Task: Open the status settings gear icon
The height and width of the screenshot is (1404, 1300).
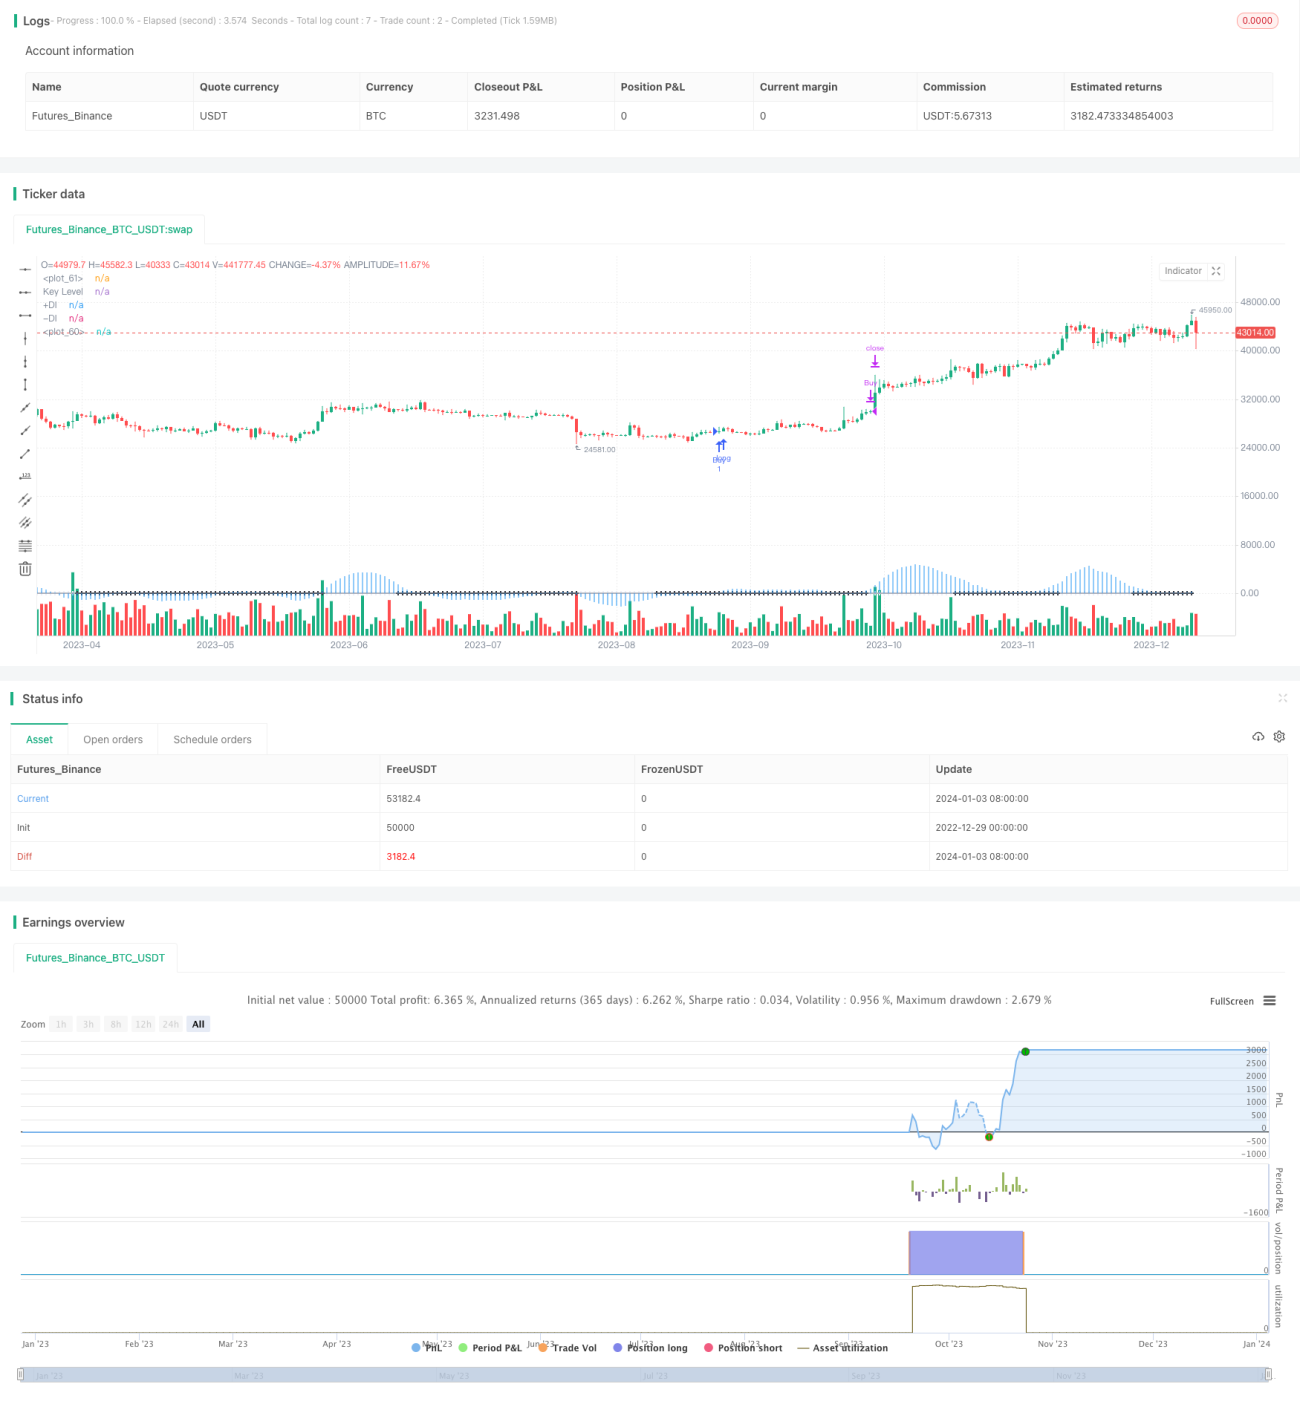Action: (1279, 737)
